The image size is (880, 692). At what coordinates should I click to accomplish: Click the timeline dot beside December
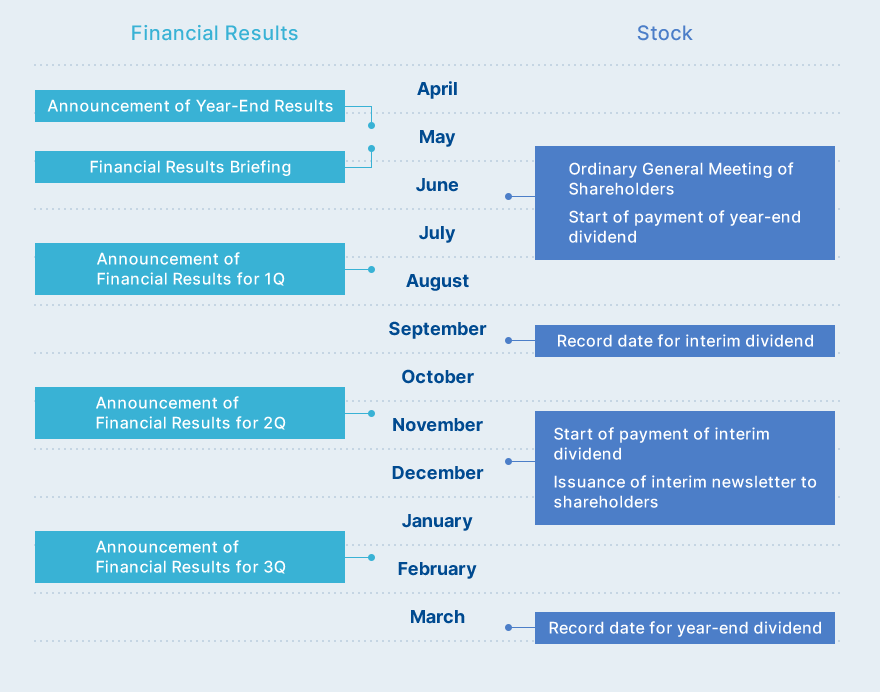pyautogui.click(x=508, y=461)
